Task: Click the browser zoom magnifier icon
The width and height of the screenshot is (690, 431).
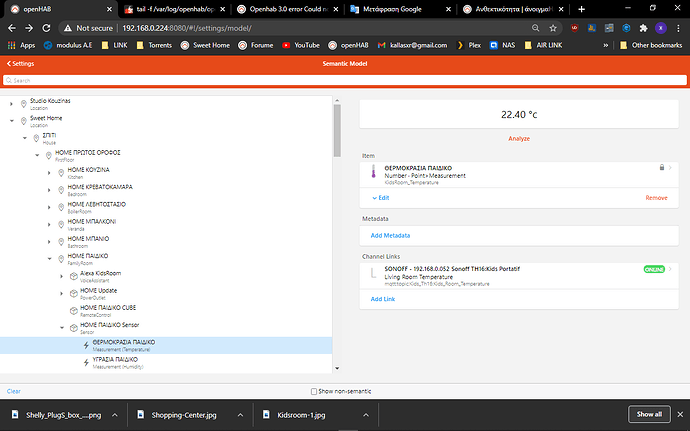Action: click(x=536, y=28)
